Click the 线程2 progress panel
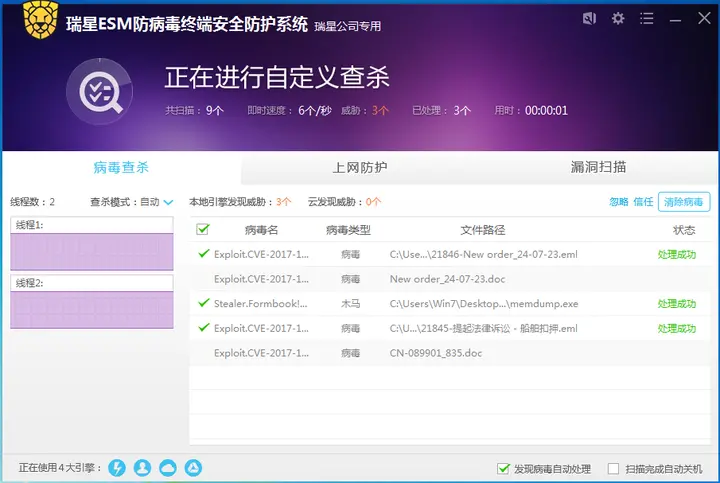Image resolution: width=720 pixels, height=483 pixels. click(92, 302)
